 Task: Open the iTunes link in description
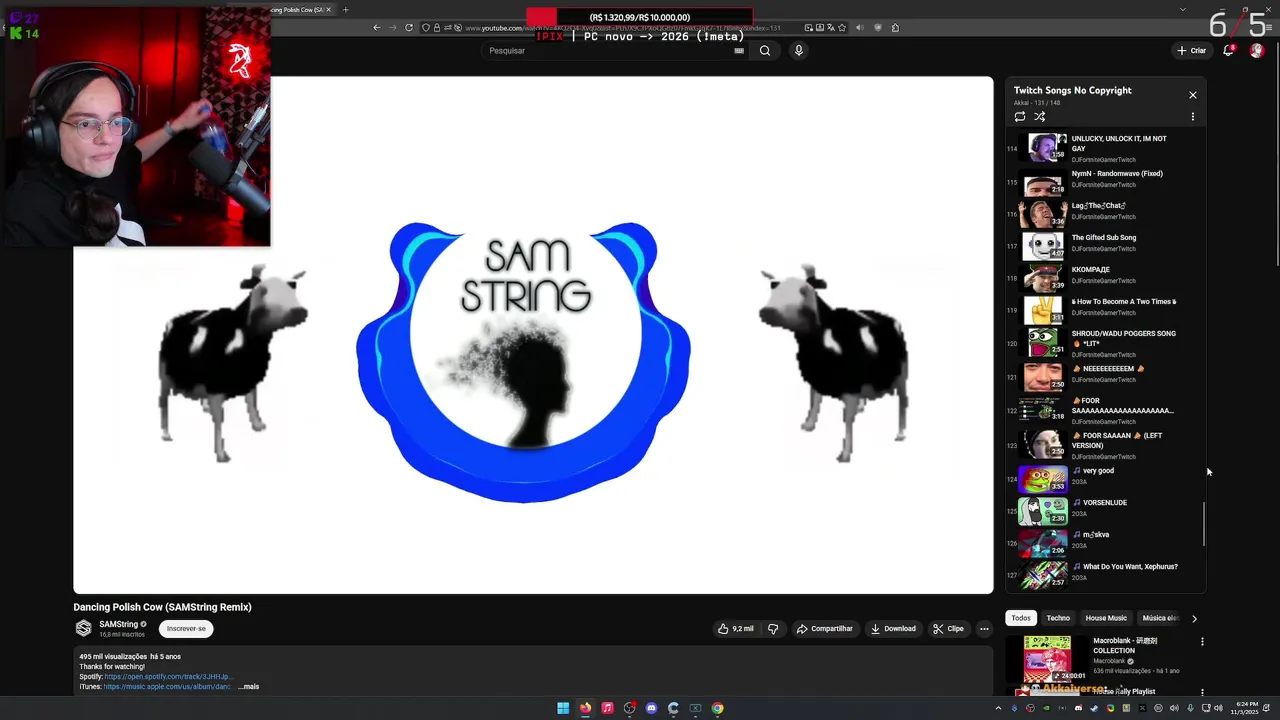click(168, 687)
